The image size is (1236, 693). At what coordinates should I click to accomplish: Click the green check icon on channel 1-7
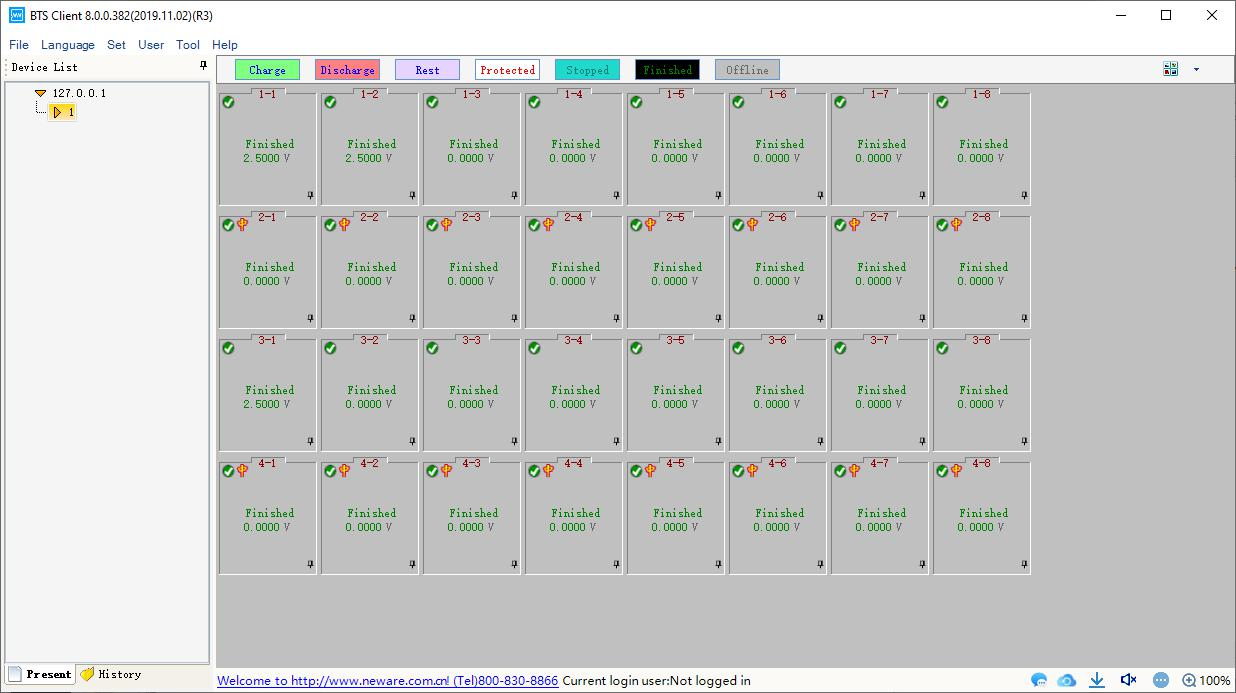840,102
